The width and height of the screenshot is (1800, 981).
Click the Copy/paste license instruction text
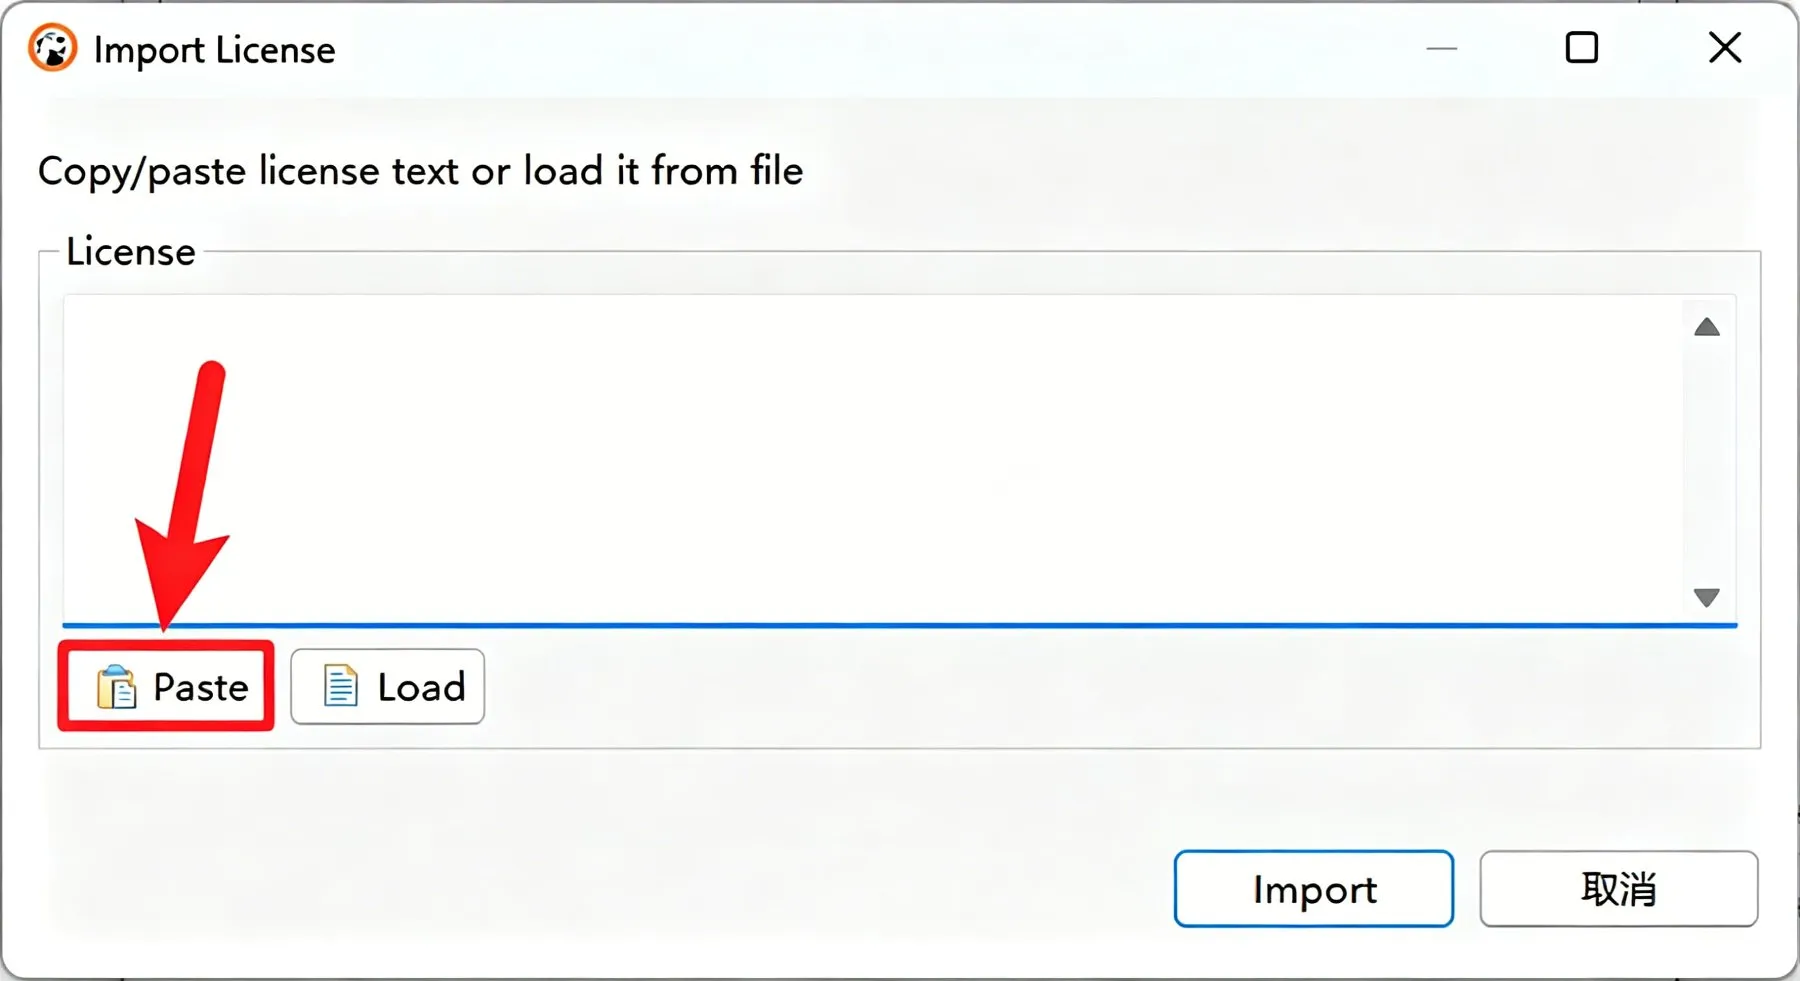(420, 171)
